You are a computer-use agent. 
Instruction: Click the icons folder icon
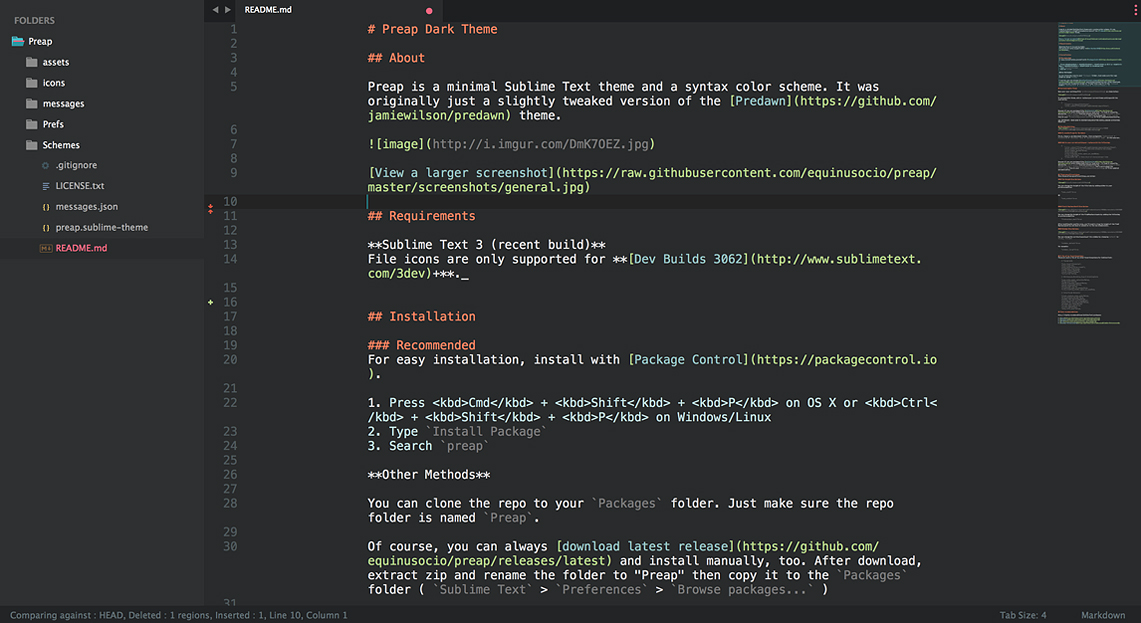(31, 83)
